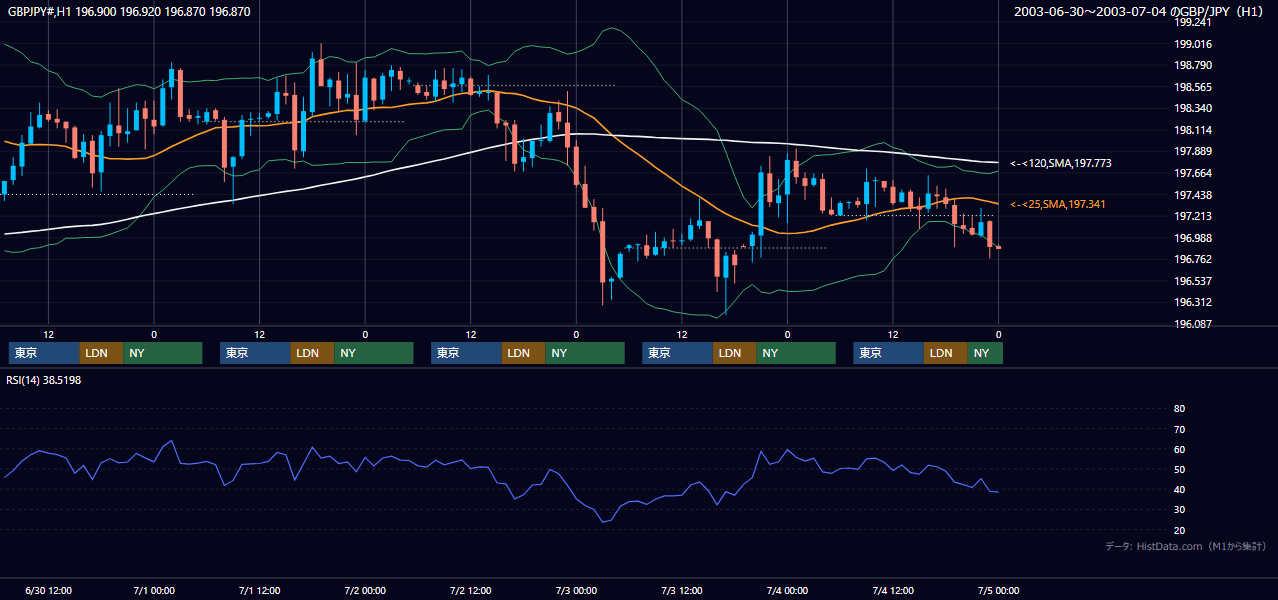
Task: Select the 7/3 12:00 time axis label
Action: click(x=681, y=590)
